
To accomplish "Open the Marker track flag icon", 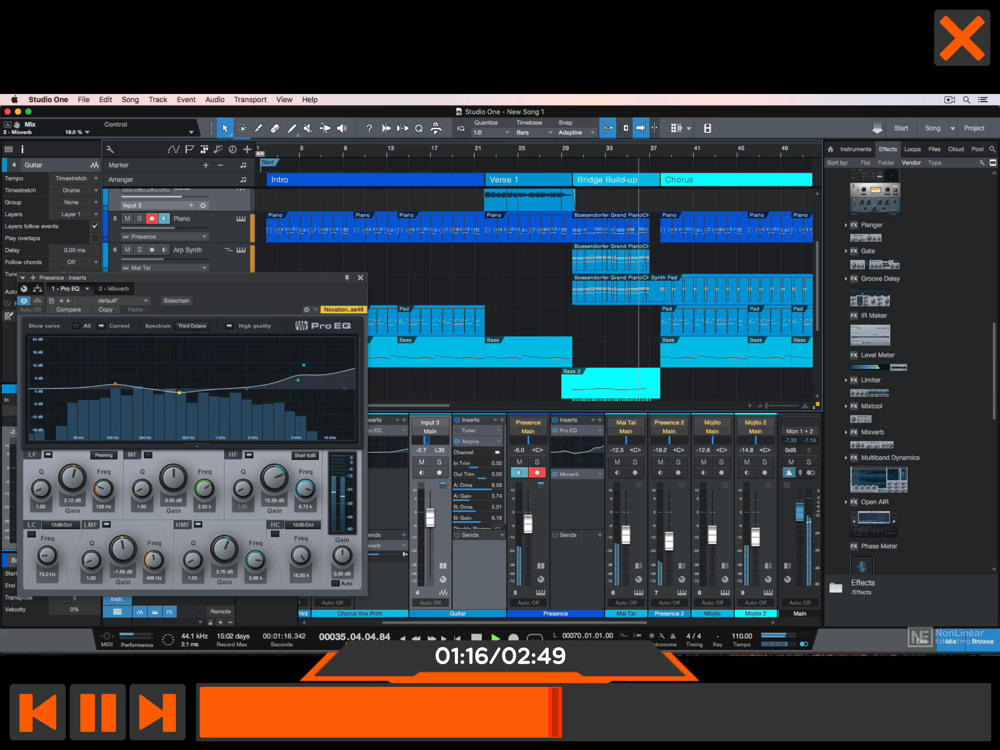I will point(189,149).
